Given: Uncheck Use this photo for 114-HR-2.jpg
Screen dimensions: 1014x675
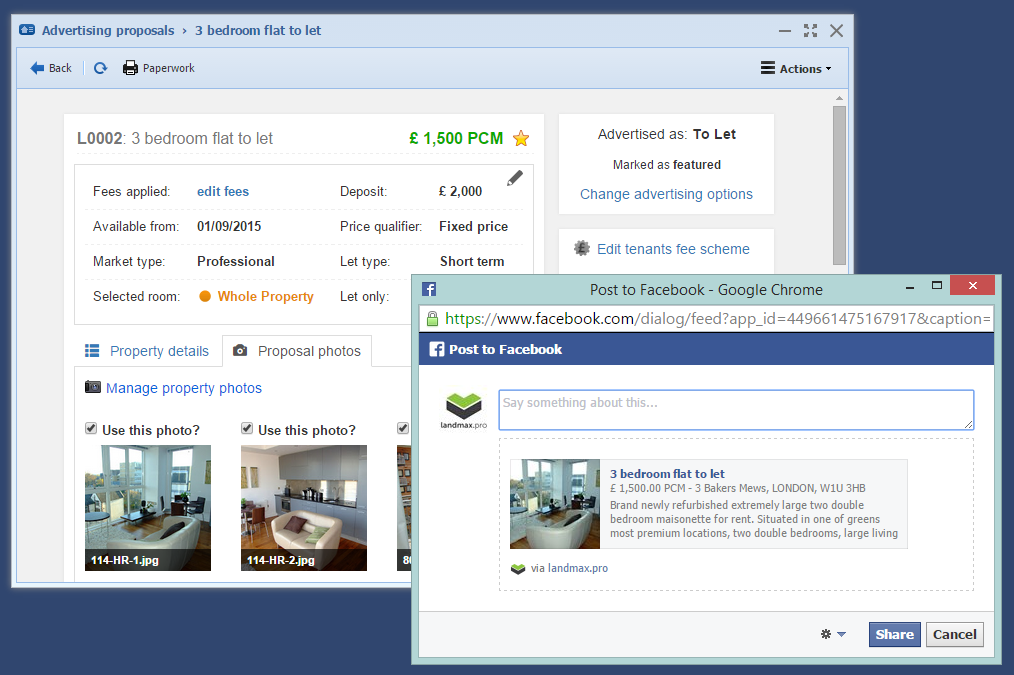Looking at the screenshot, I should pyautogui.click(x=247, y=429).
